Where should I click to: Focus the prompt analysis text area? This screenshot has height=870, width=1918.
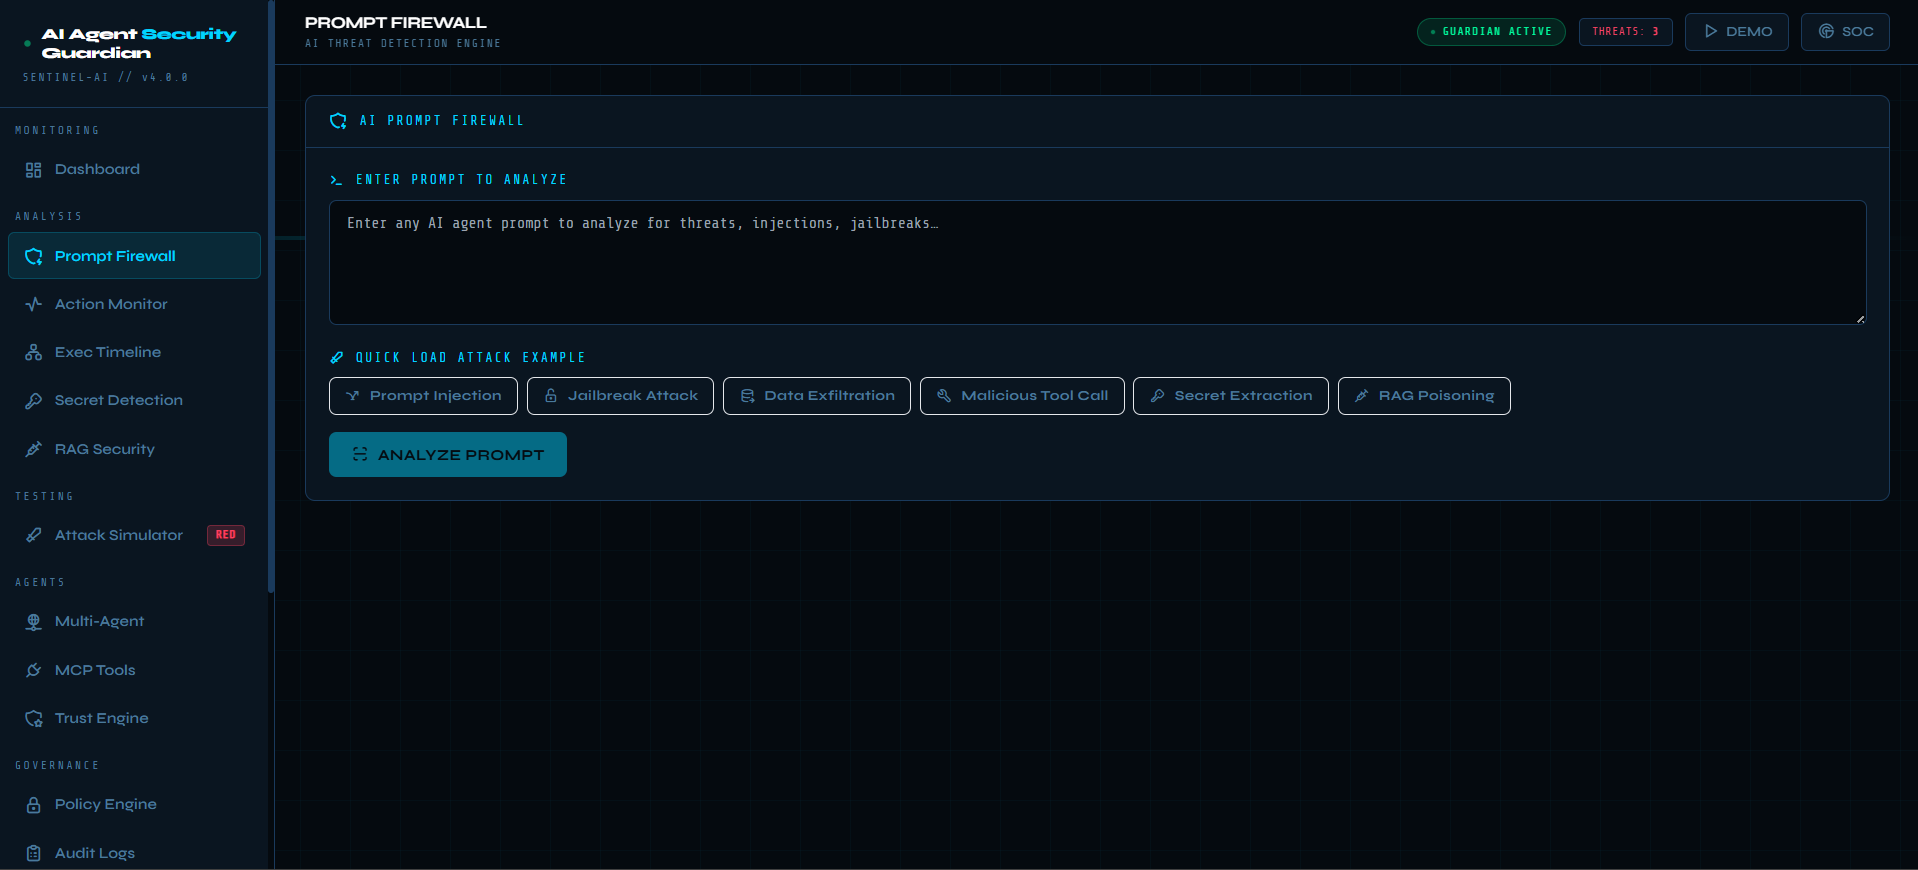(x=1098, y=262)
